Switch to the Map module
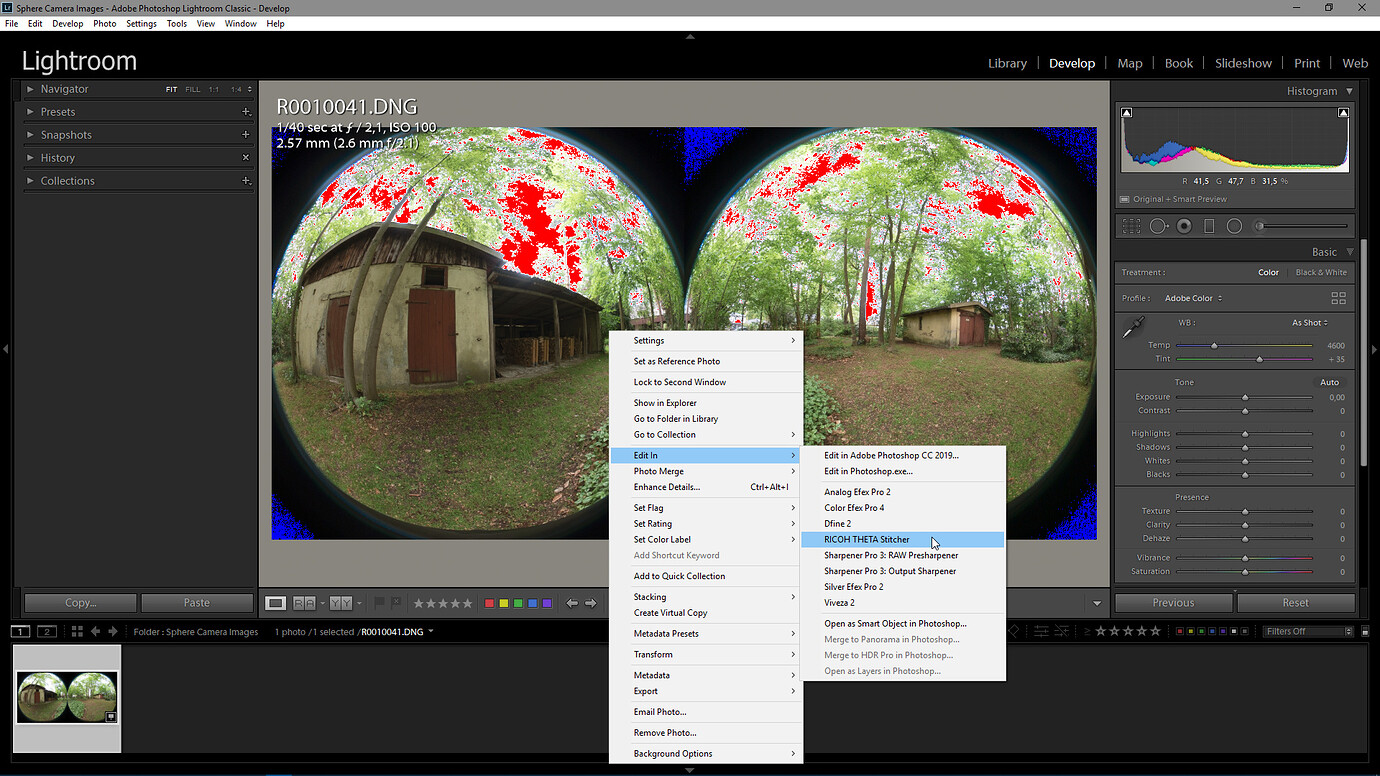The height and width of the screenshot is (776, 1380). click(1130, 63)
